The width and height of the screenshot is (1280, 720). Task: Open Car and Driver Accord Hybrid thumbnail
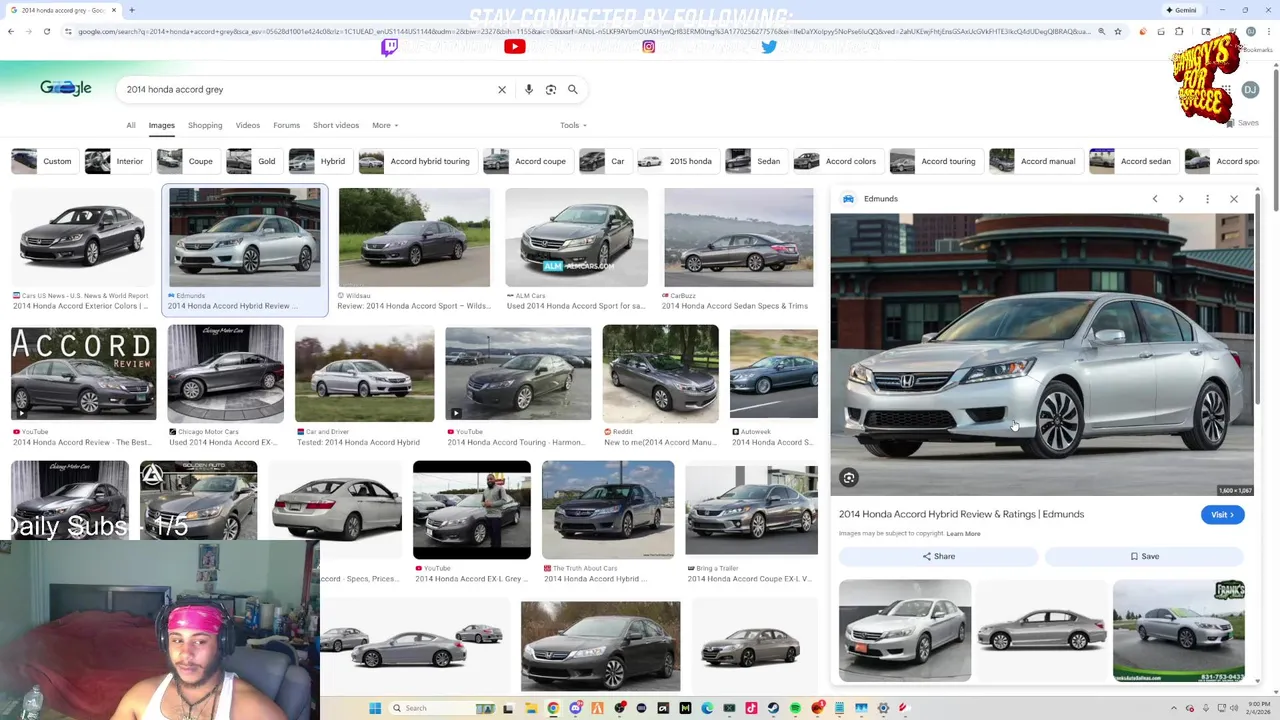(364, 373)
